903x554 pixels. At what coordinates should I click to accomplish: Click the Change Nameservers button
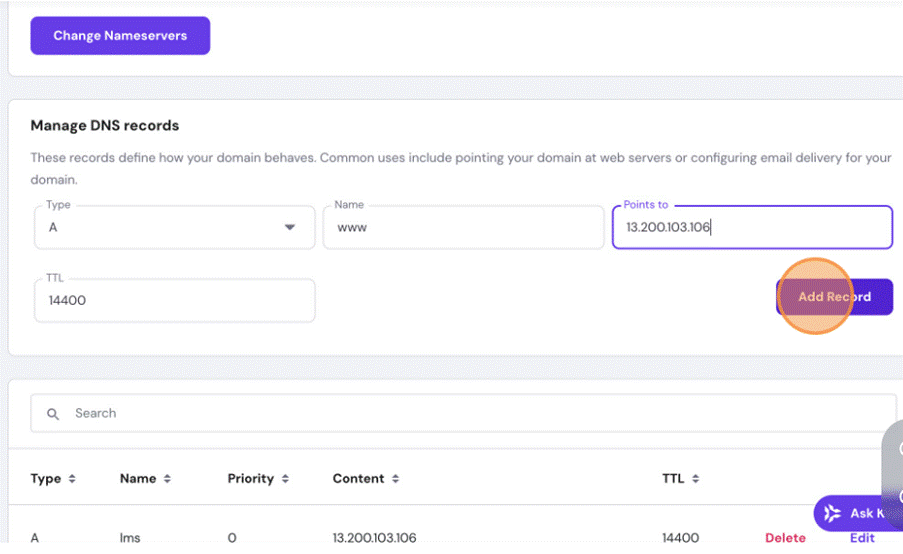[x=120, y=36]
